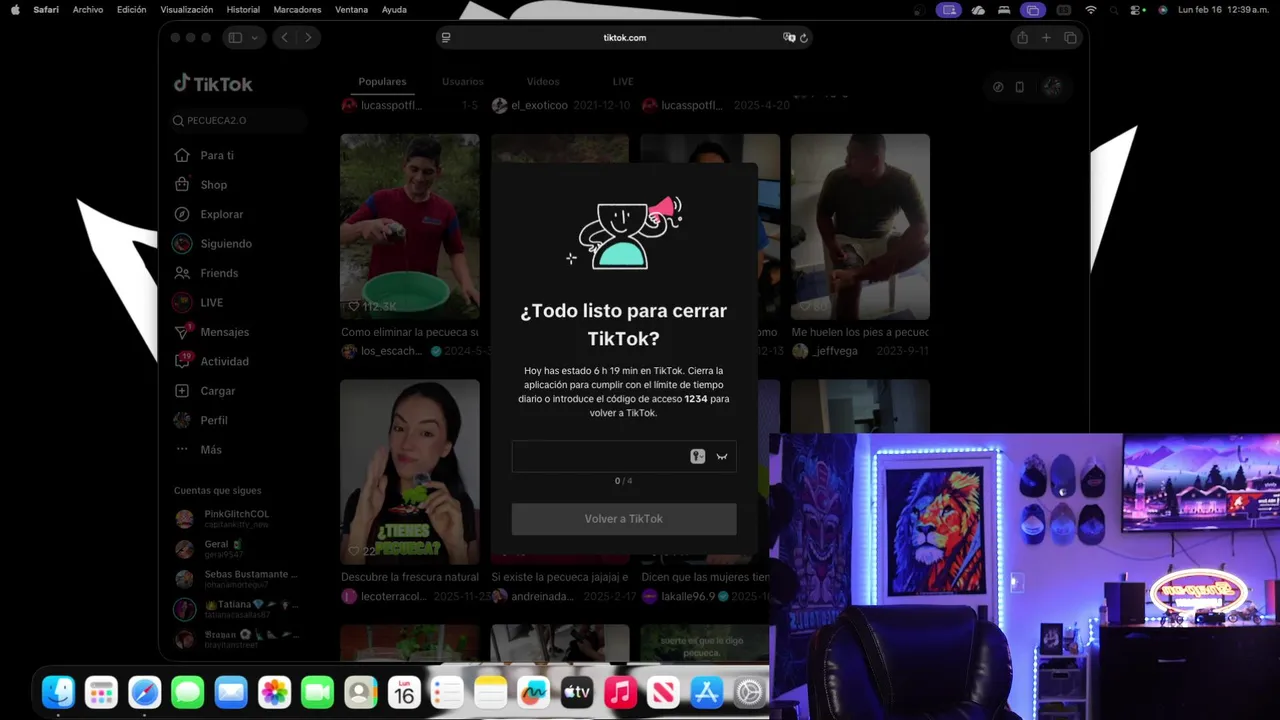Screen dimensions: 1280x720
Task: Open Music app from the Dock
Action: coord(621,692)
